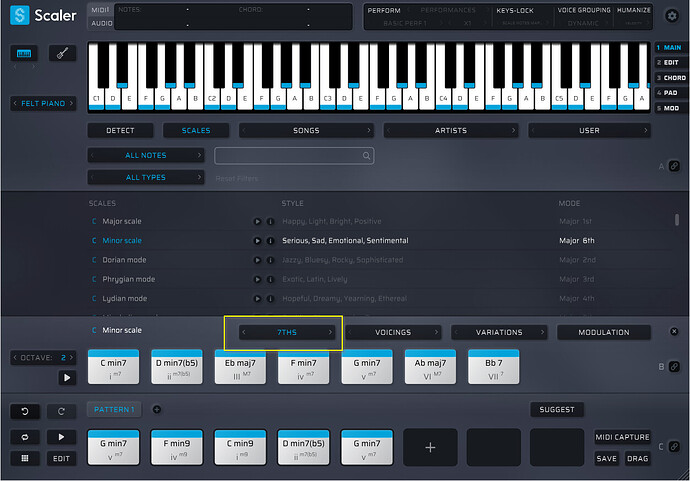Switch to 5 MOD tab
The width and height of the screenshot is (690, 481).
669,108
